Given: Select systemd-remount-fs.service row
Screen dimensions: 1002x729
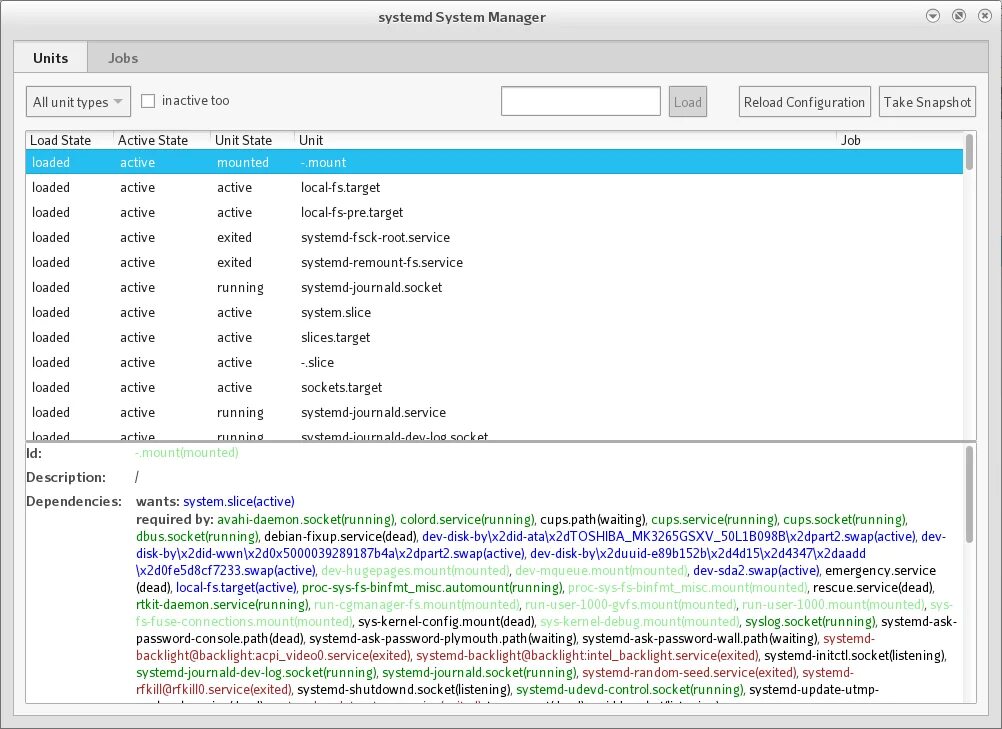Looking at the screenshot, I should (x=494, y=262).
